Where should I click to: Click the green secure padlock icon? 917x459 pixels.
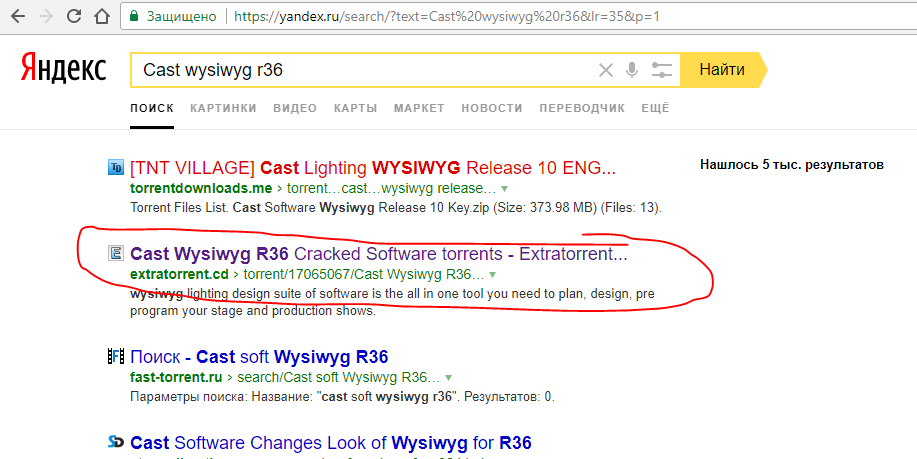pos(135,16)
